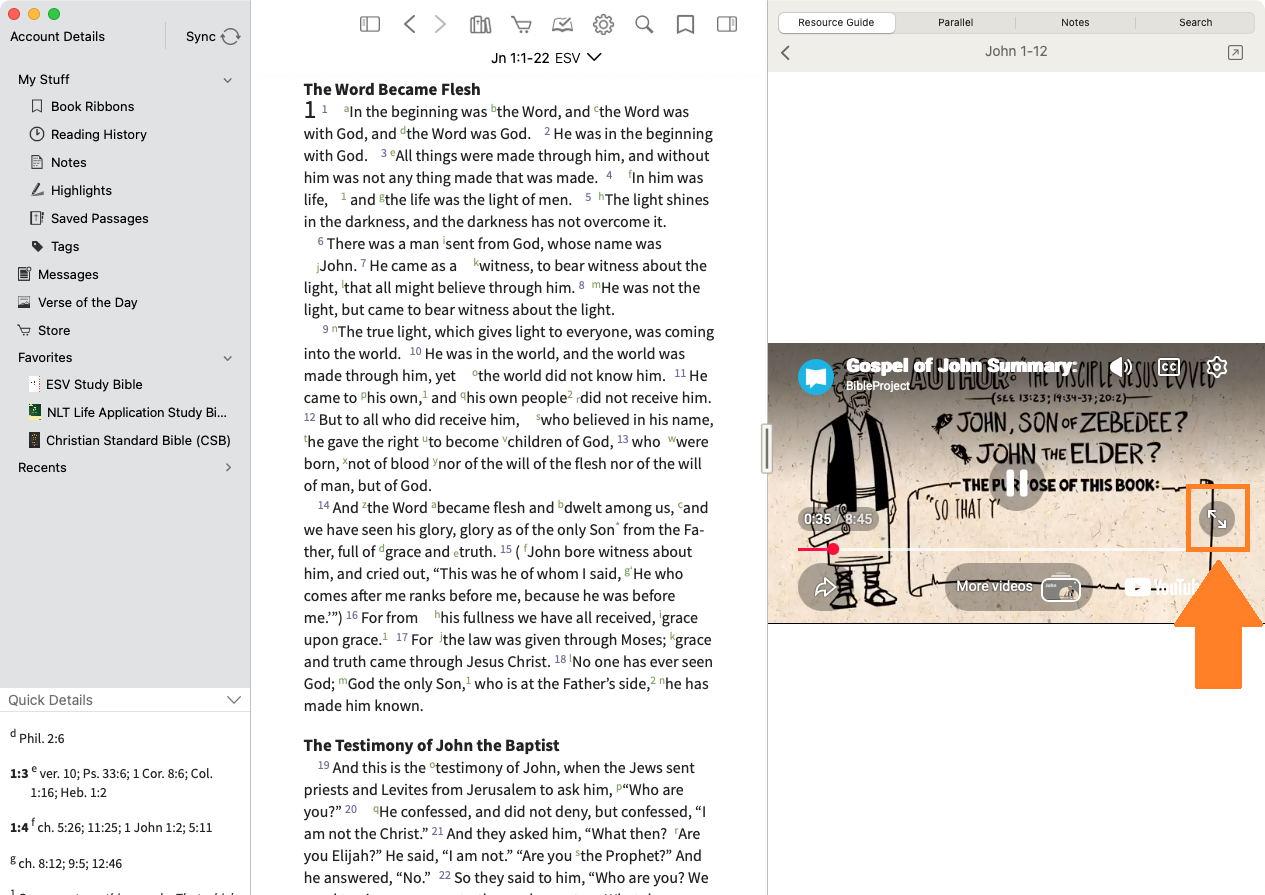This screenshot has width=1265, height=895.
Task: Switch to the Search tab
Action: point(1195,22)
